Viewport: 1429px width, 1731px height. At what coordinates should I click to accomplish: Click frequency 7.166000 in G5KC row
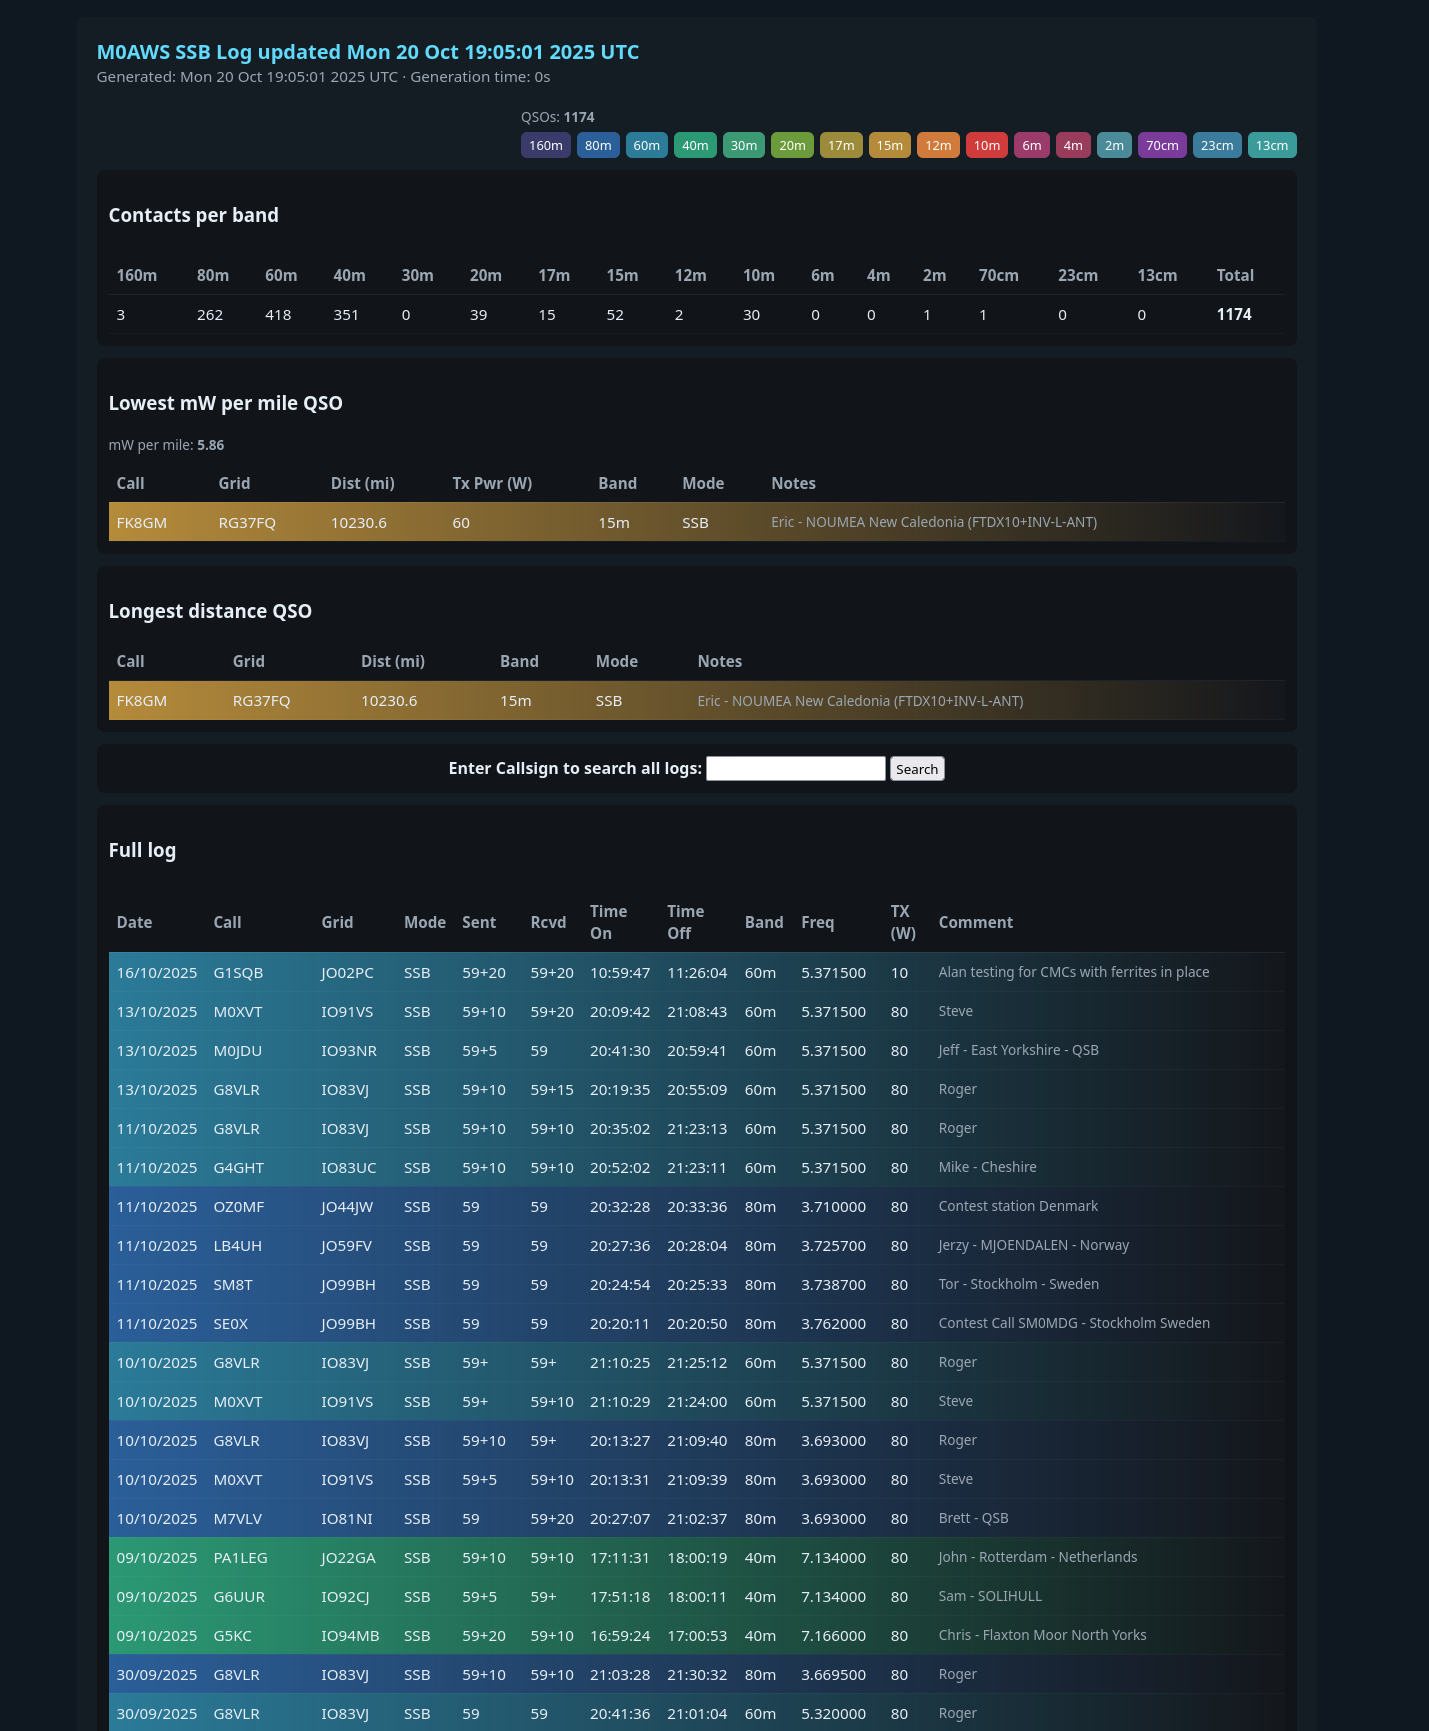click(x=834, y=1635)
